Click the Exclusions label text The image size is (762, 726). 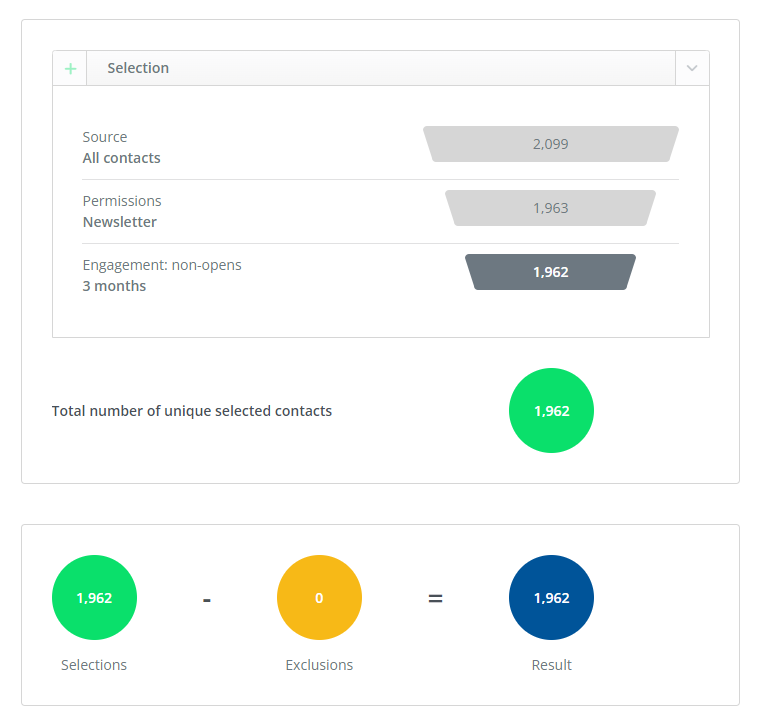[319, 665]
